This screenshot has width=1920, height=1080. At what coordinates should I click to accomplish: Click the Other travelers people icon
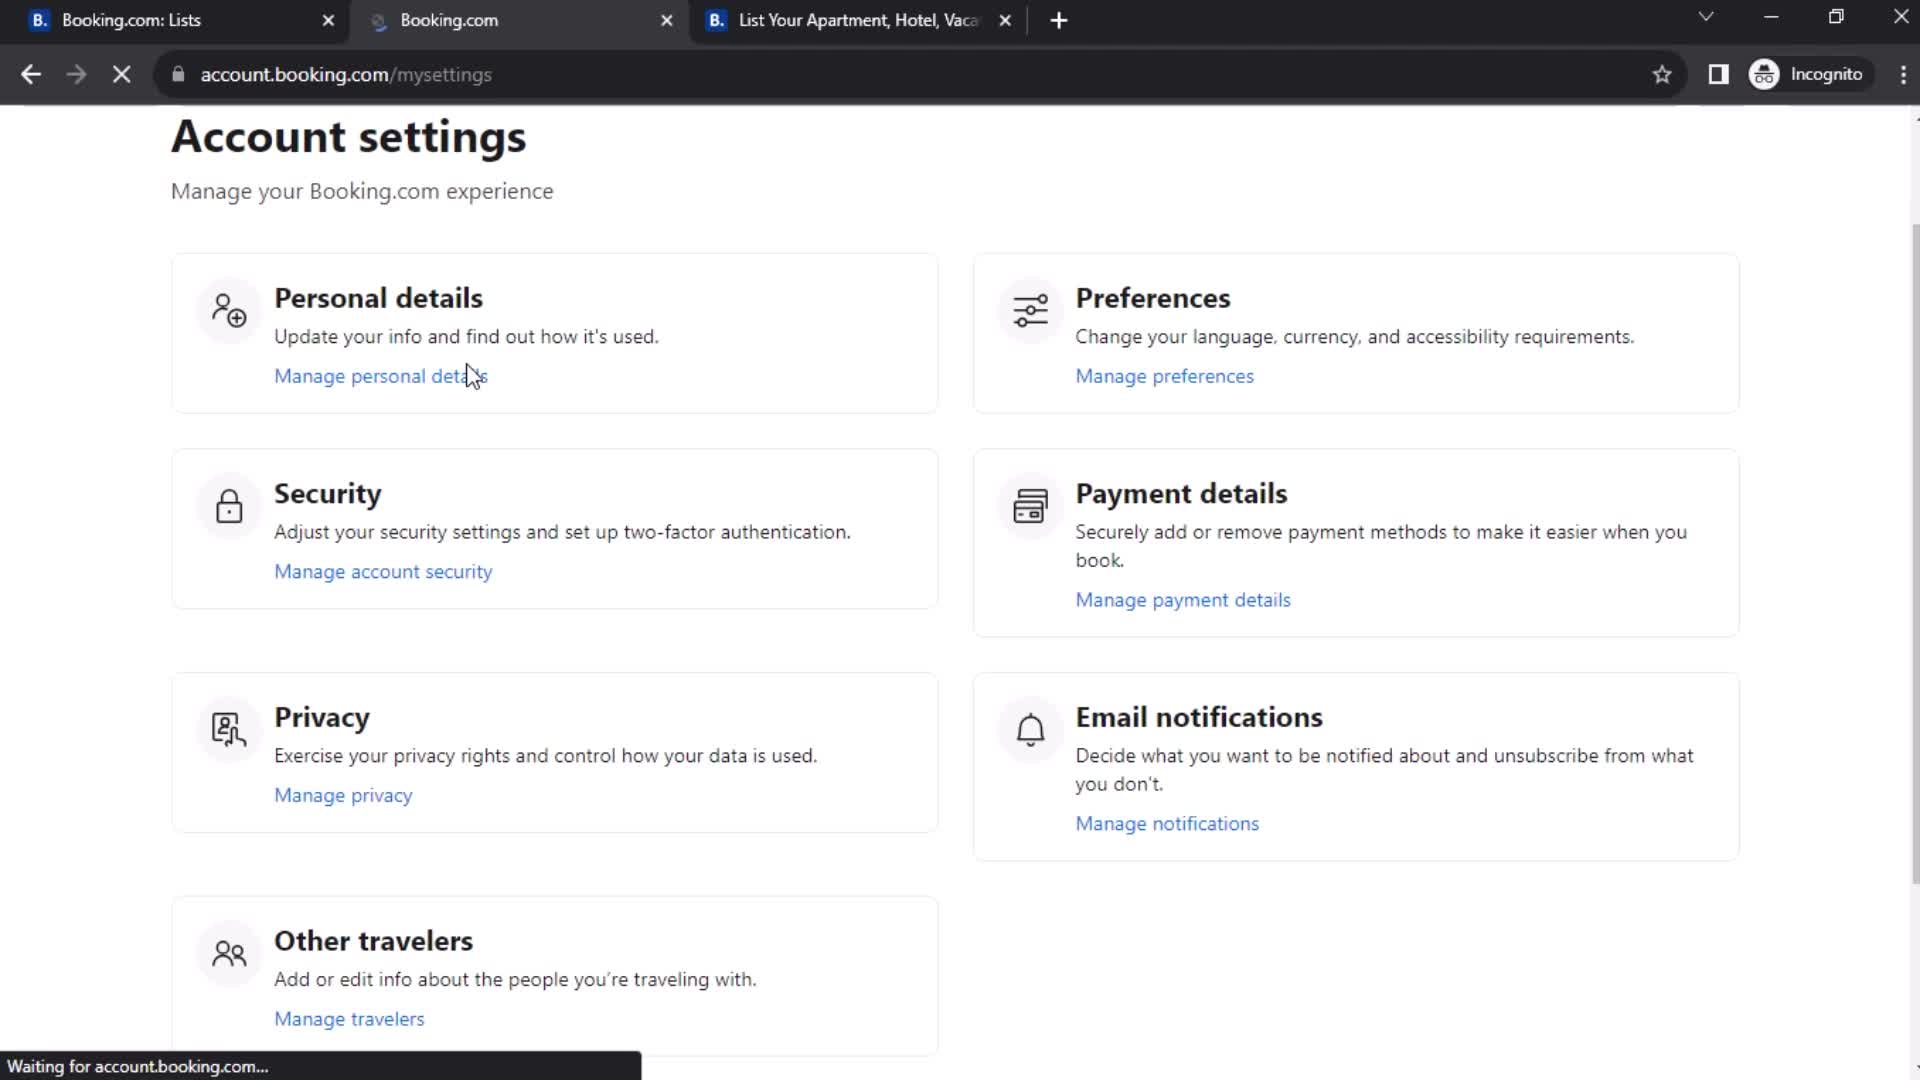click(x=229, y=954)
